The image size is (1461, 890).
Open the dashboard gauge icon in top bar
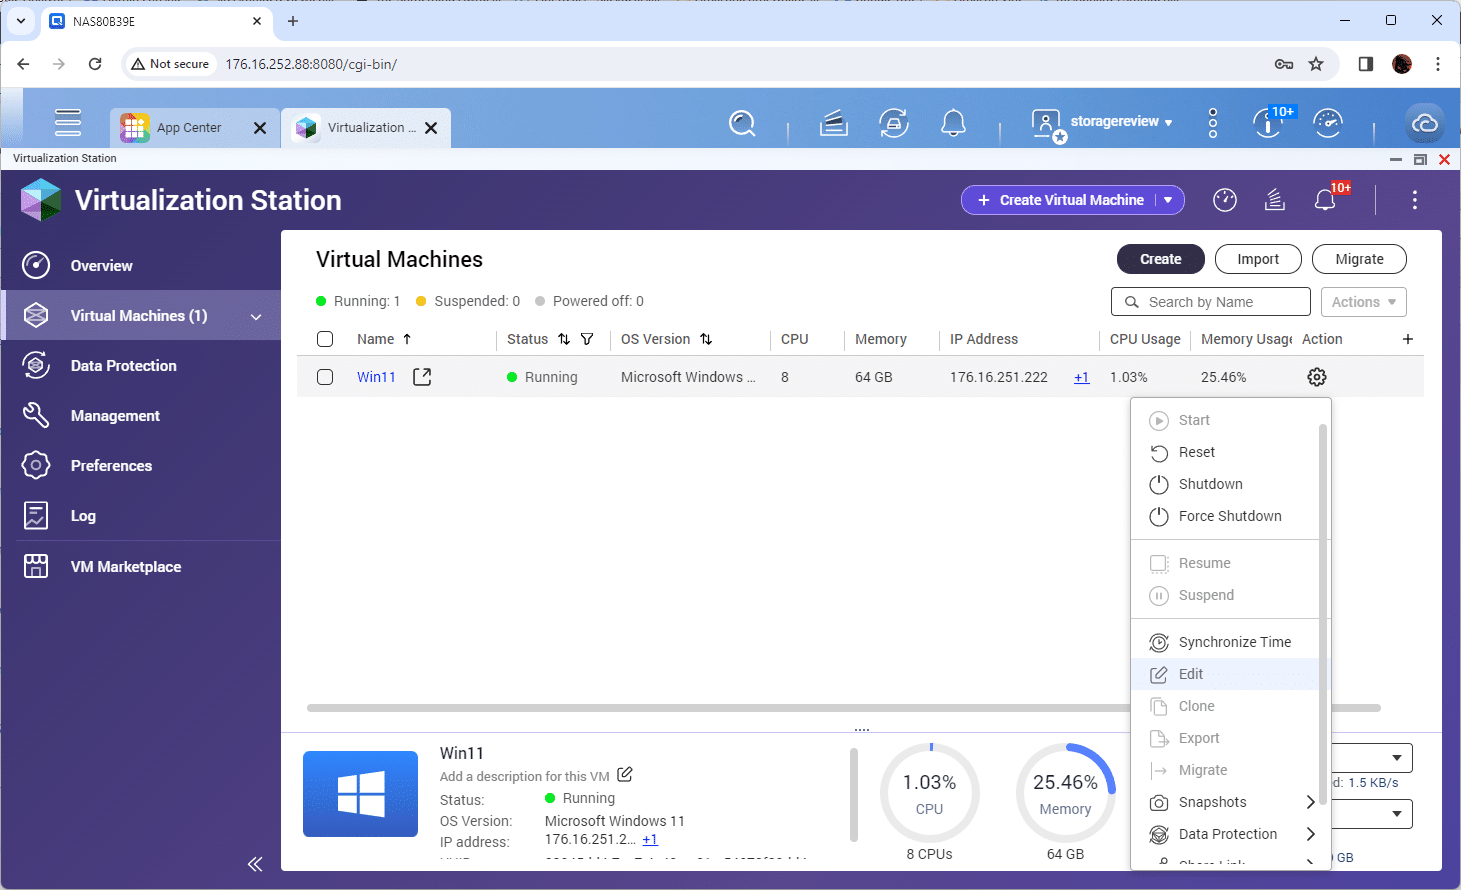[1328, 123]
